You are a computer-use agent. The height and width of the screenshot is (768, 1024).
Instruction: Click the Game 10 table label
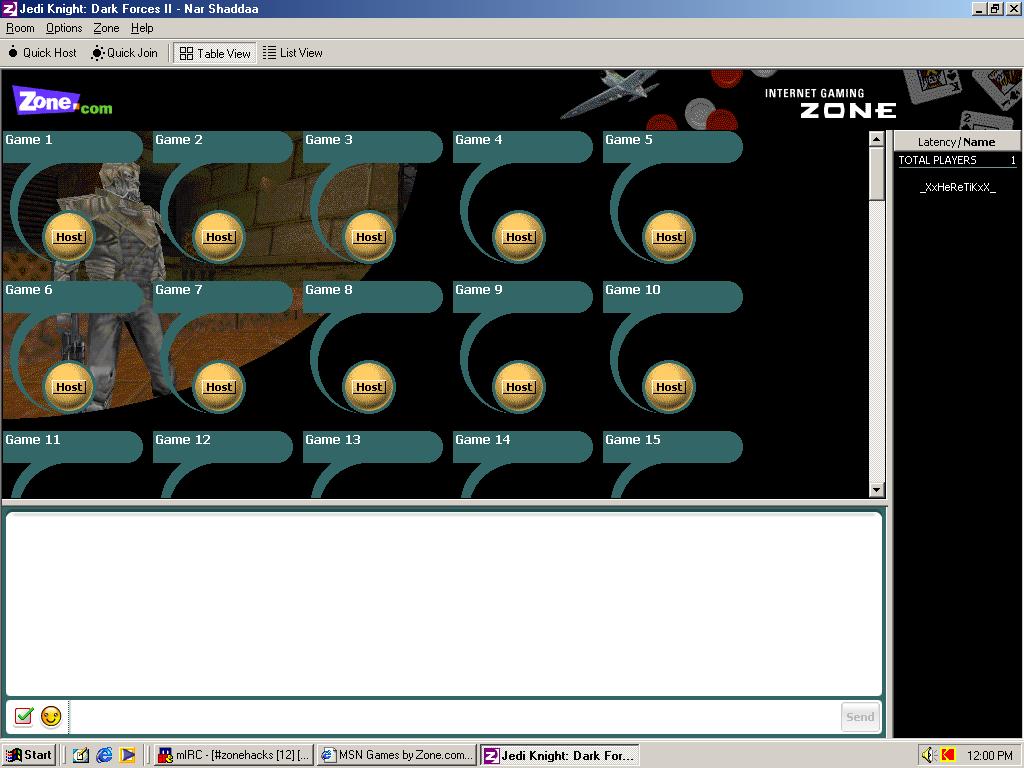coord(632,289)
